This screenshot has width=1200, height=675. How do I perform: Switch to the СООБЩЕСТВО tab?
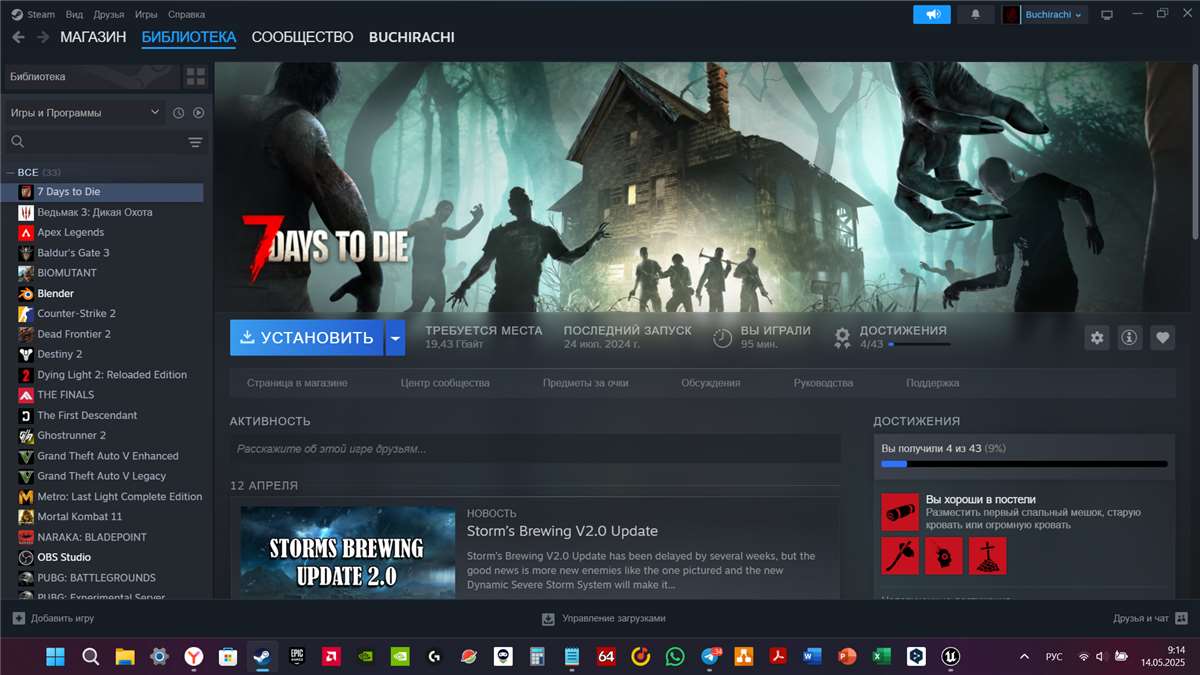coord(301,37)
